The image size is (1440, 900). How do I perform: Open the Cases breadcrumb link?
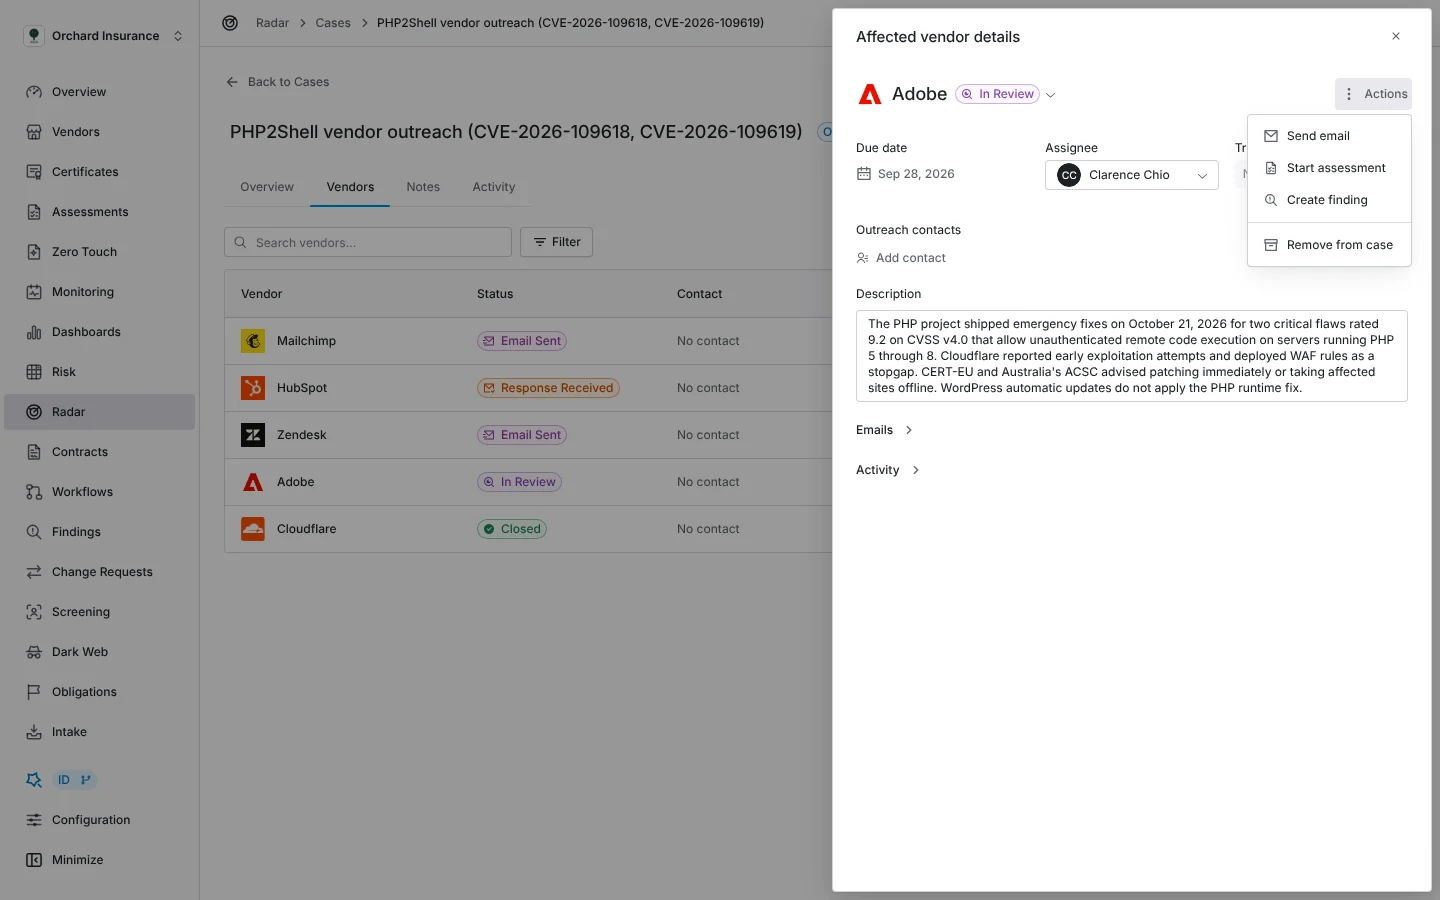point(333,23)
